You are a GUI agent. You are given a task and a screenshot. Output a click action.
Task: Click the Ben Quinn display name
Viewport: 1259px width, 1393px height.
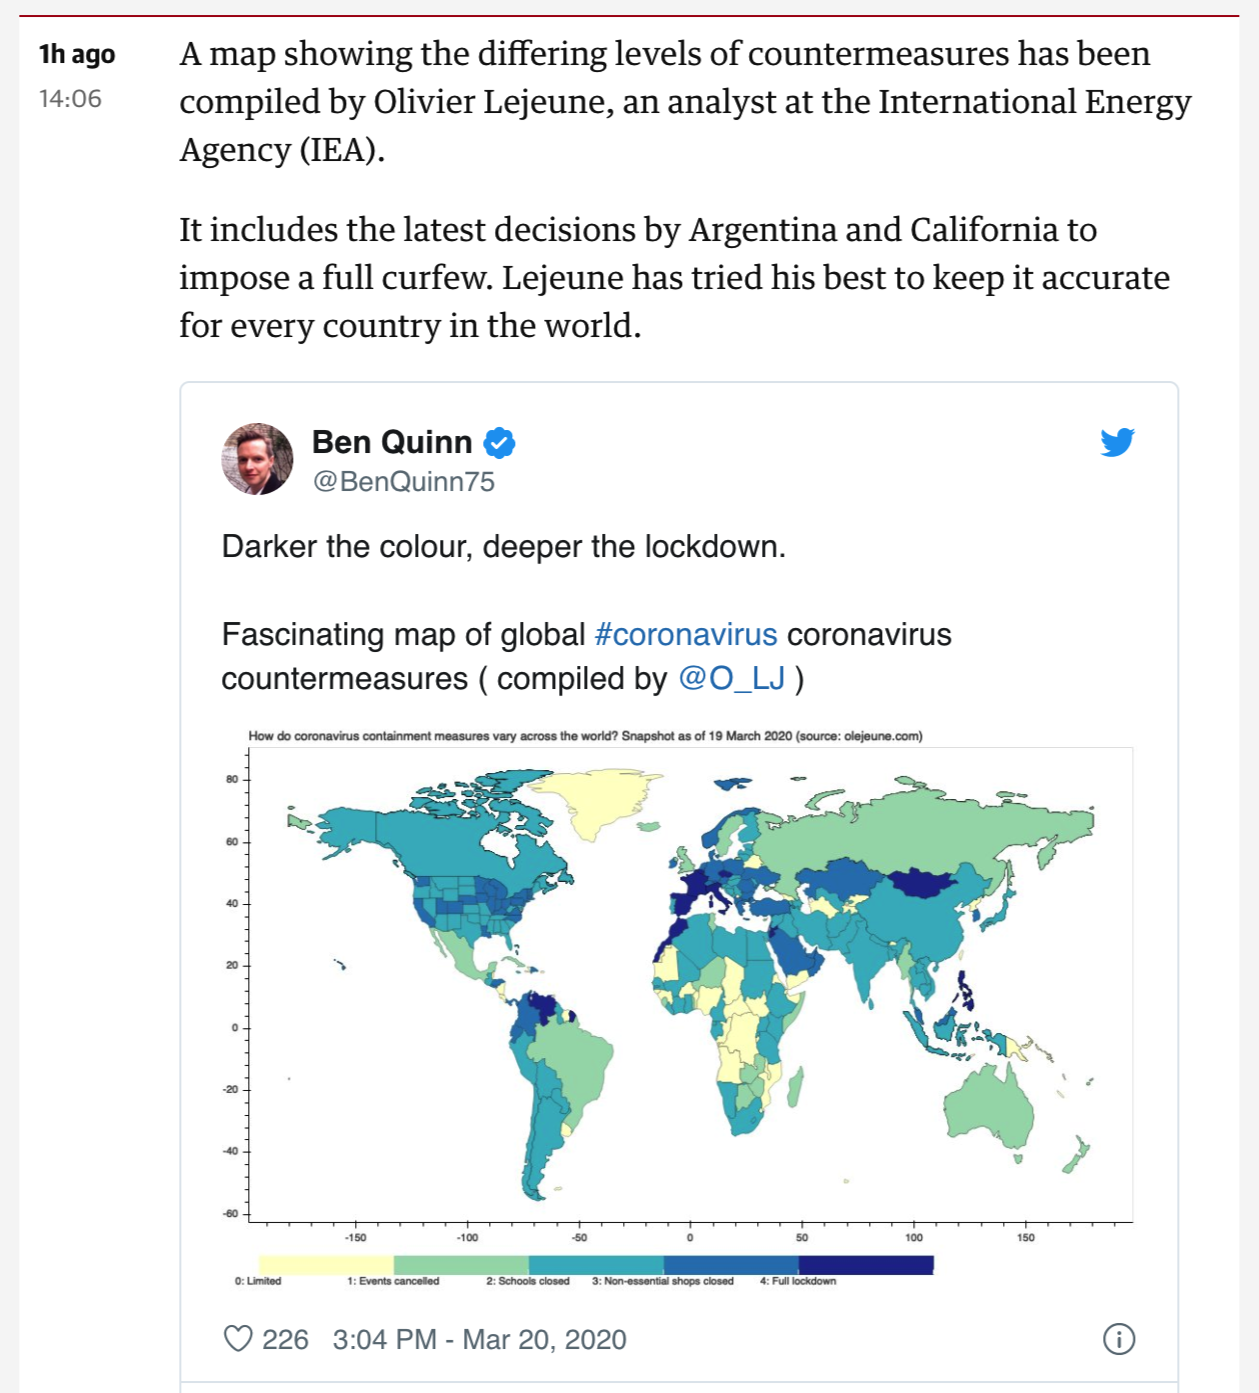(x=392, y=442)
